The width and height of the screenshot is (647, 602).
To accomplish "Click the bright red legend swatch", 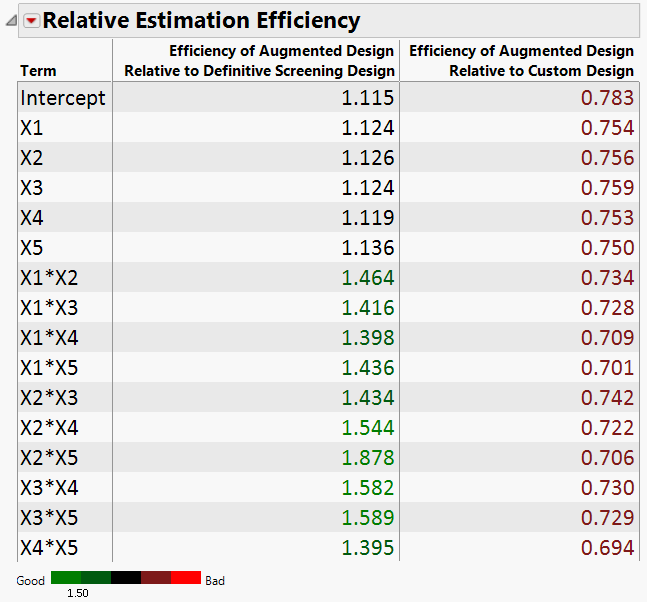I will pos(186,578).
